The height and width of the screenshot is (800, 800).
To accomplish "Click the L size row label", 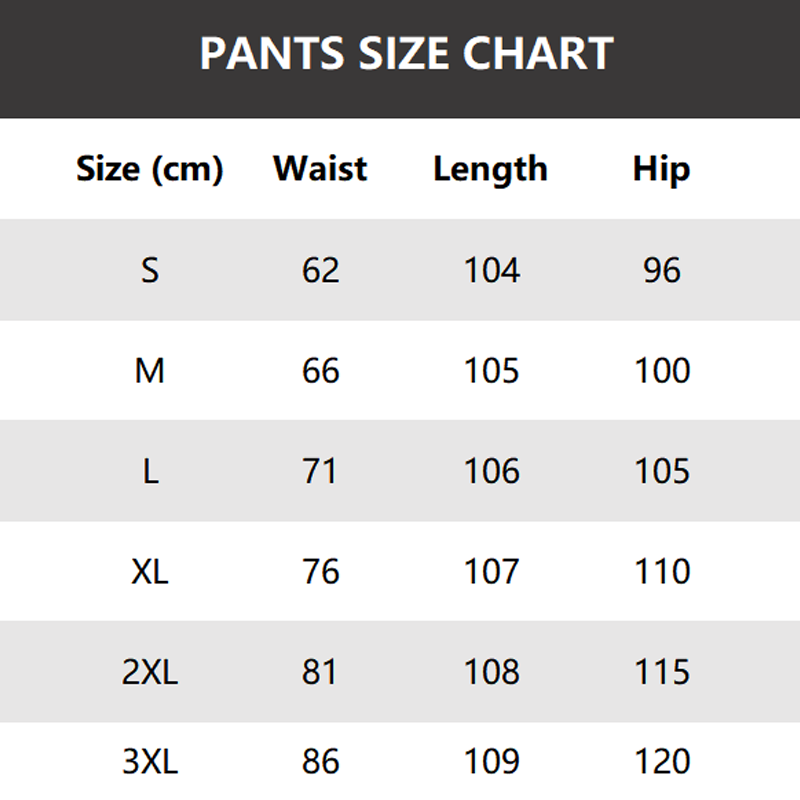I will 149,471.
